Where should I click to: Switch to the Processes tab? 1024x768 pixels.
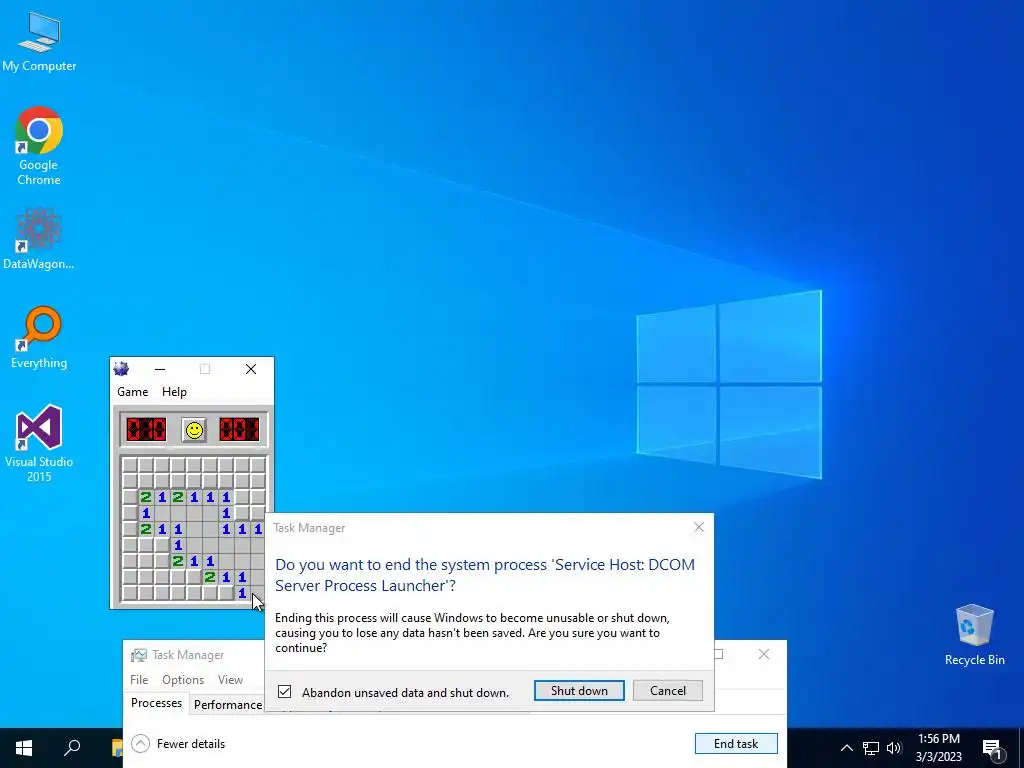pyautogui.click(x=157, y=703)
